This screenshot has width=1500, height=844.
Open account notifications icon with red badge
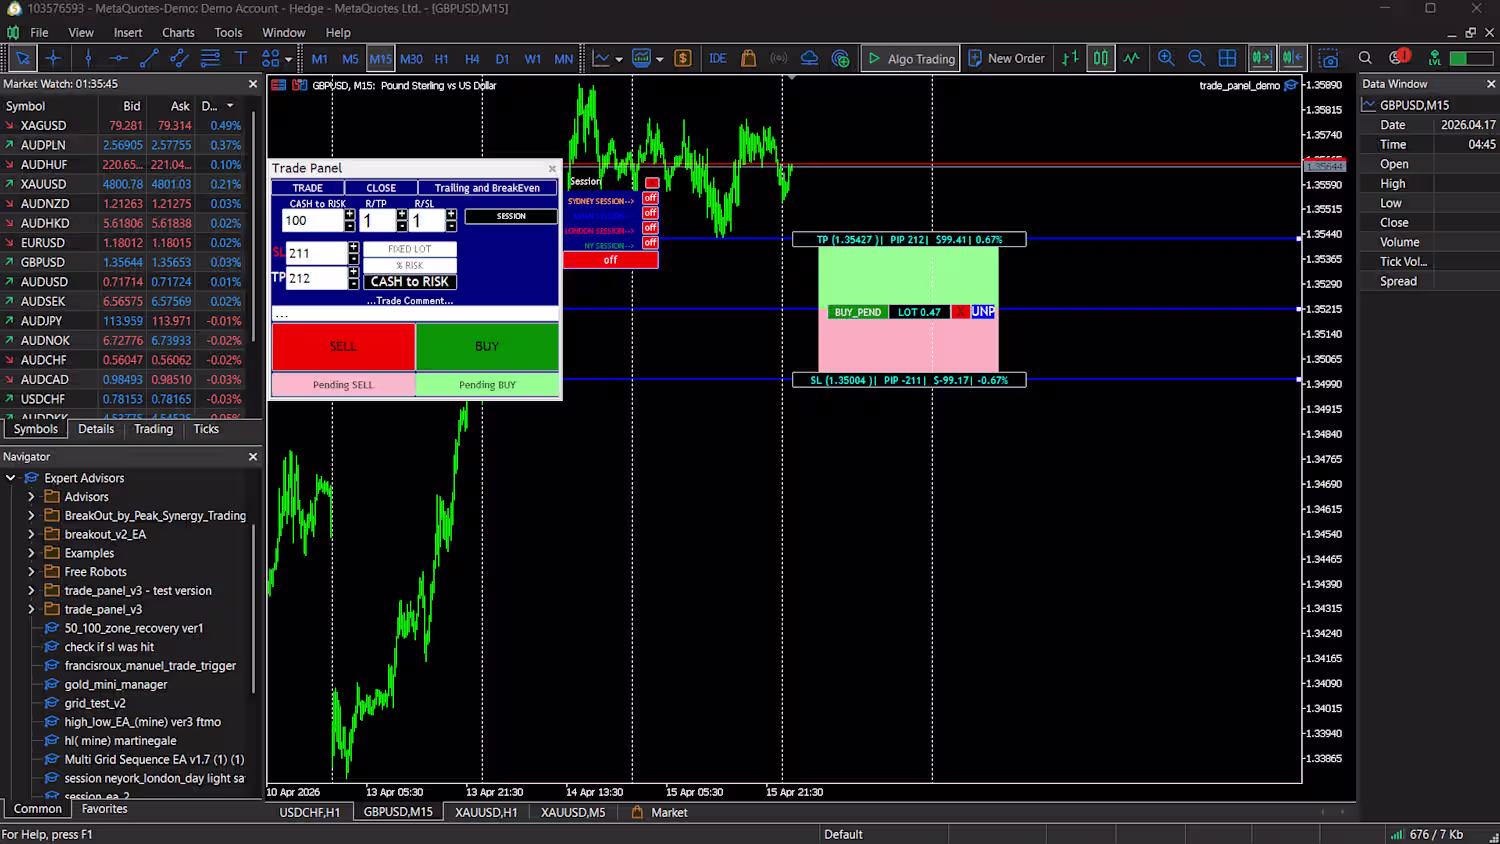[x=1398, y=58]
